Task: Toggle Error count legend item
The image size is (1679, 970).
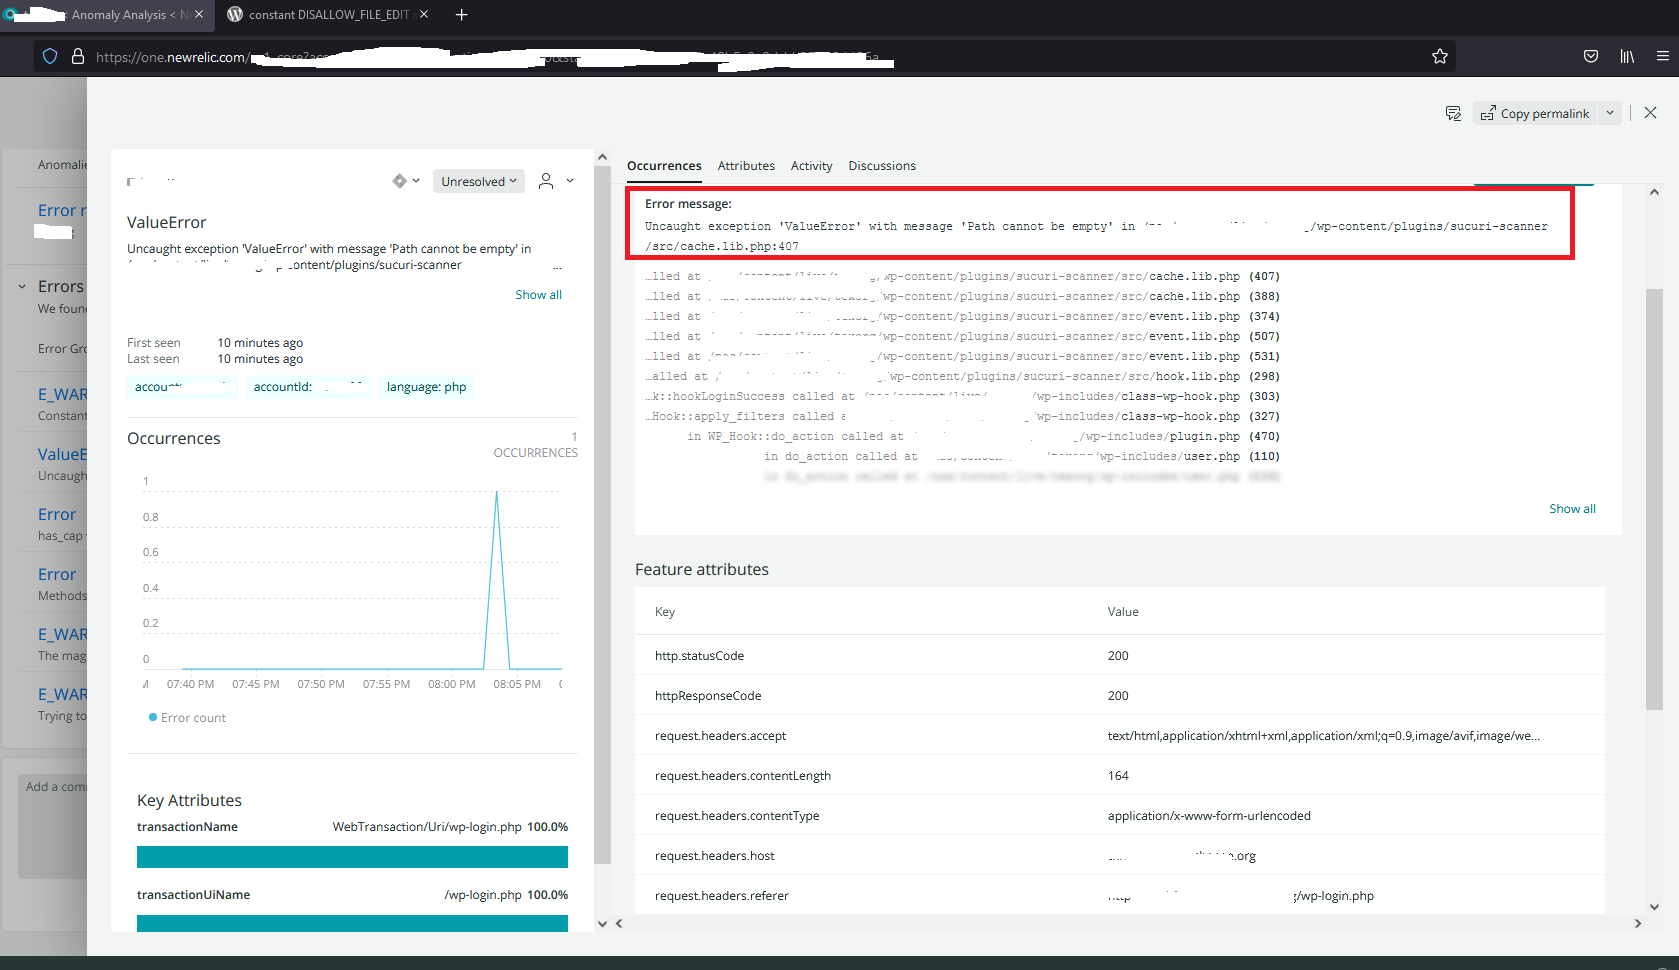Action: (x=187, y=718)
